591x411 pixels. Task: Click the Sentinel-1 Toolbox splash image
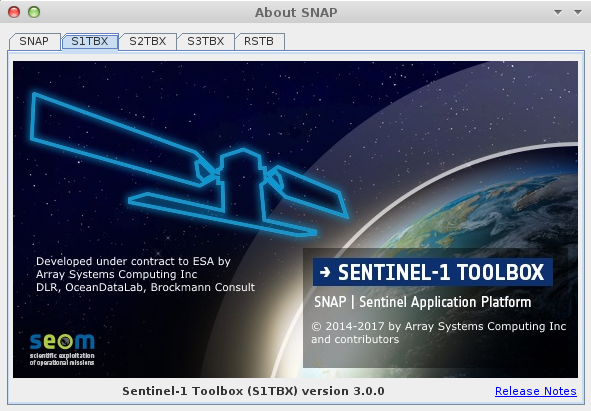click(x=295, y=219)
